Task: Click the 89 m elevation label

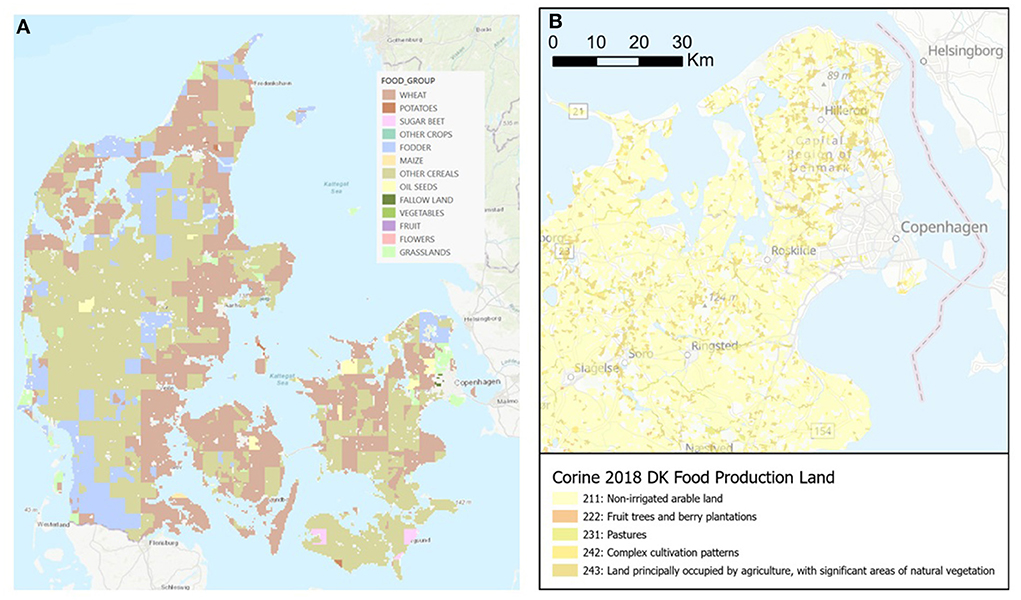Action: 839,76
